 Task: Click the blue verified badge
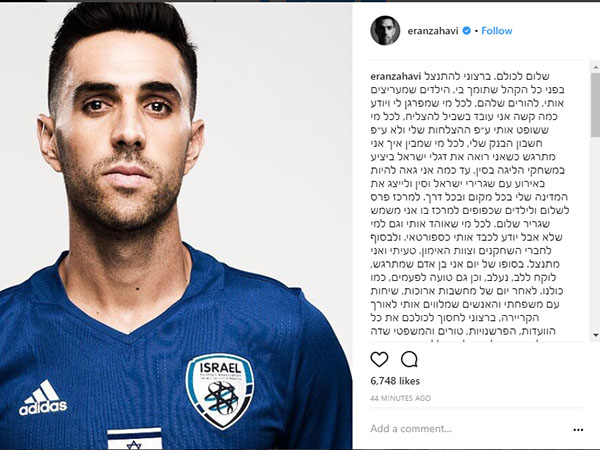click(466, 31)
